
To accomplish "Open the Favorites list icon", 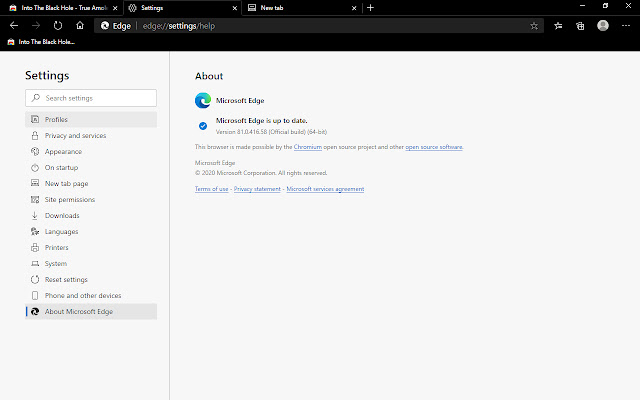I will [559, 25].
